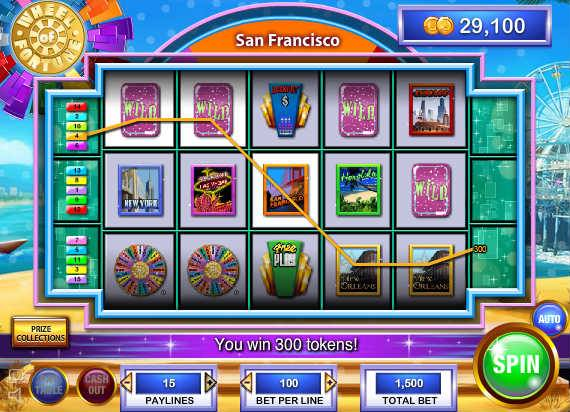The width and height of the screenshot is (570, 412).
Task: Open the Prize Collections panel
Action: point(40,333)
